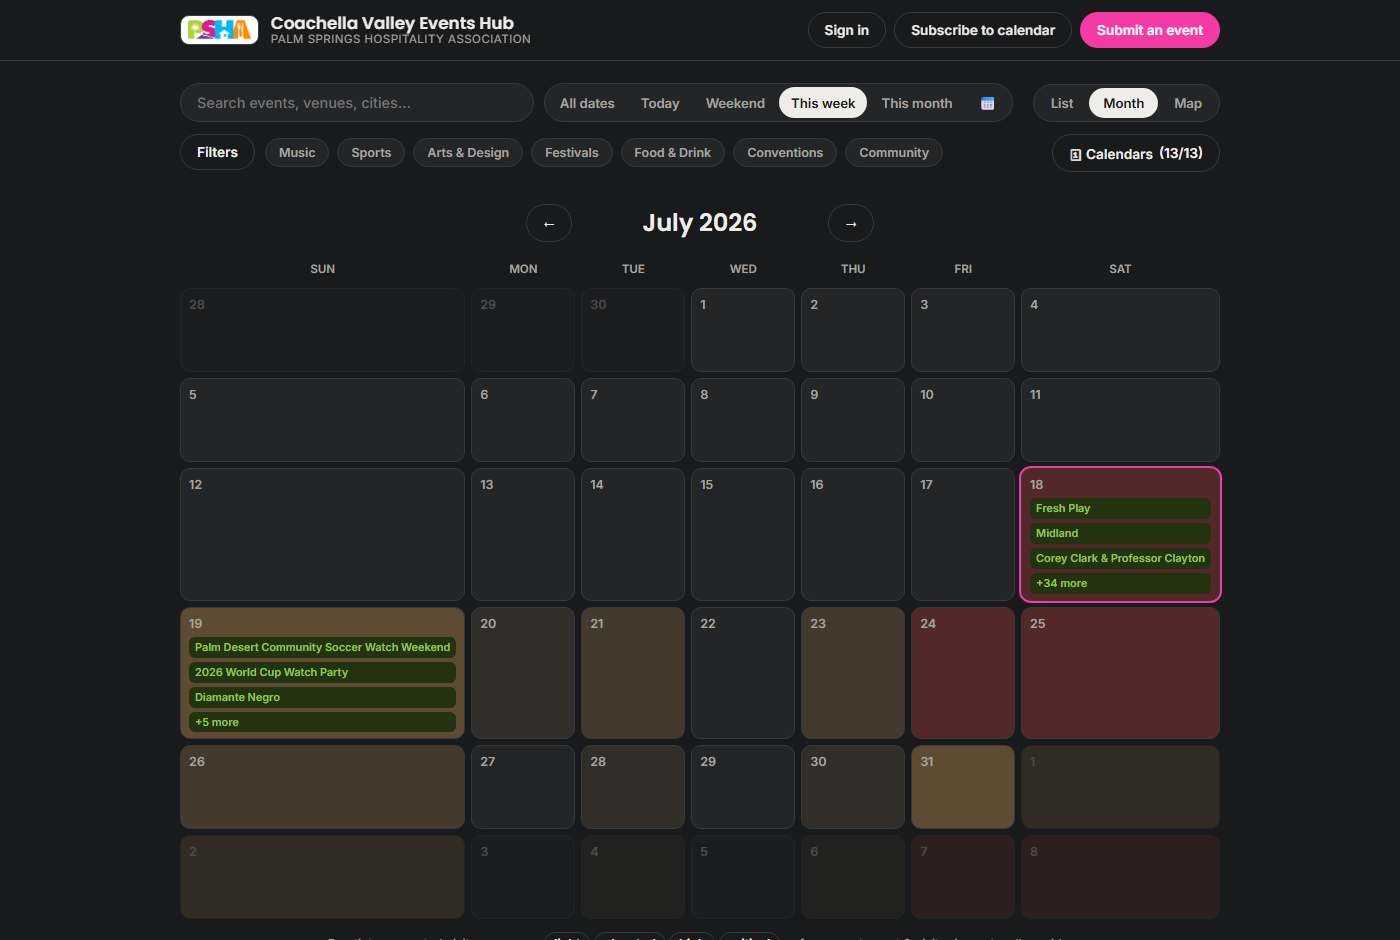Select the This month date range
Screen dimensions: 1400x940
click(917, 103)
